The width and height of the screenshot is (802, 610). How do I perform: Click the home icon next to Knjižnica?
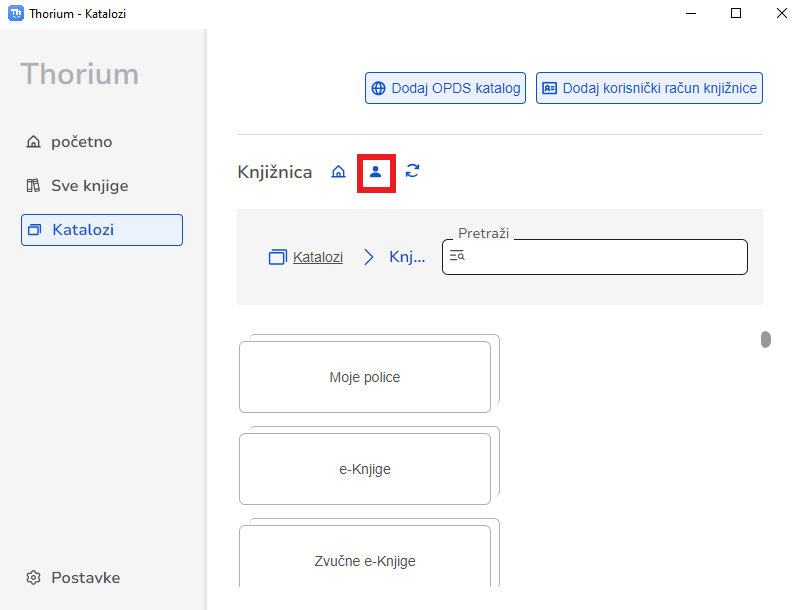[338, 172]
